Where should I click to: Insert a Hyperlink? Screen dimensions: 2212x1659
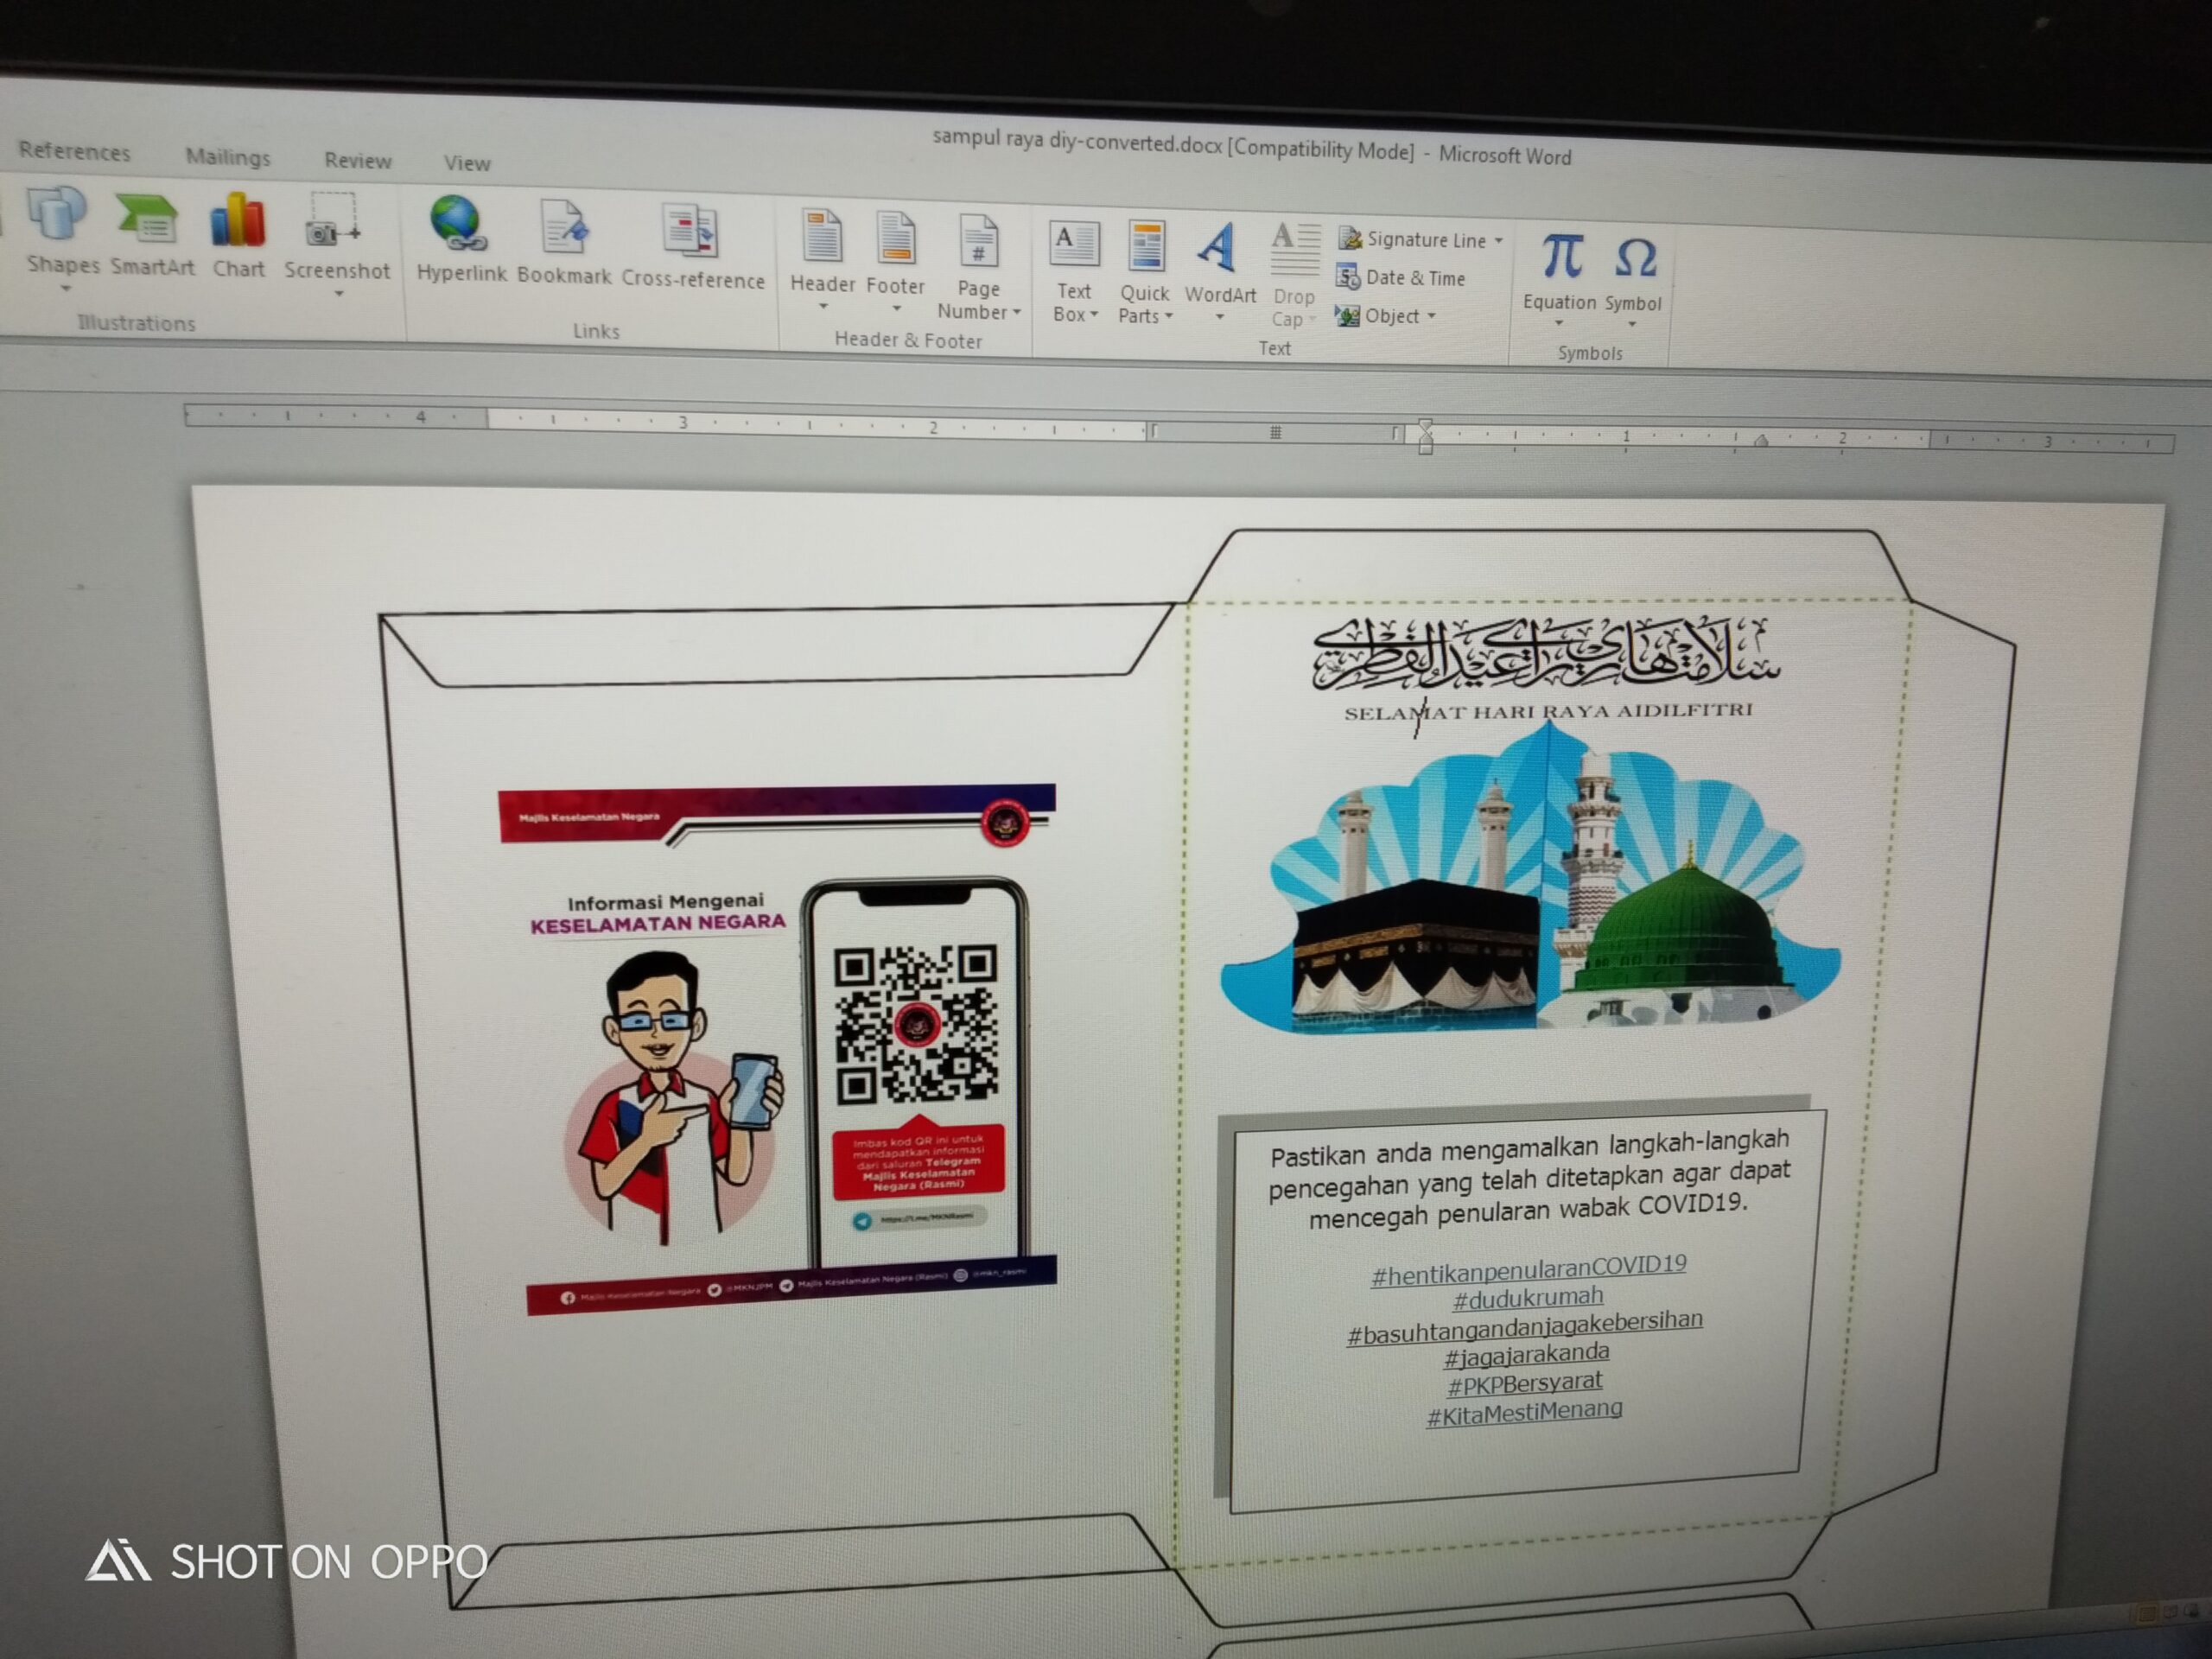460,242
